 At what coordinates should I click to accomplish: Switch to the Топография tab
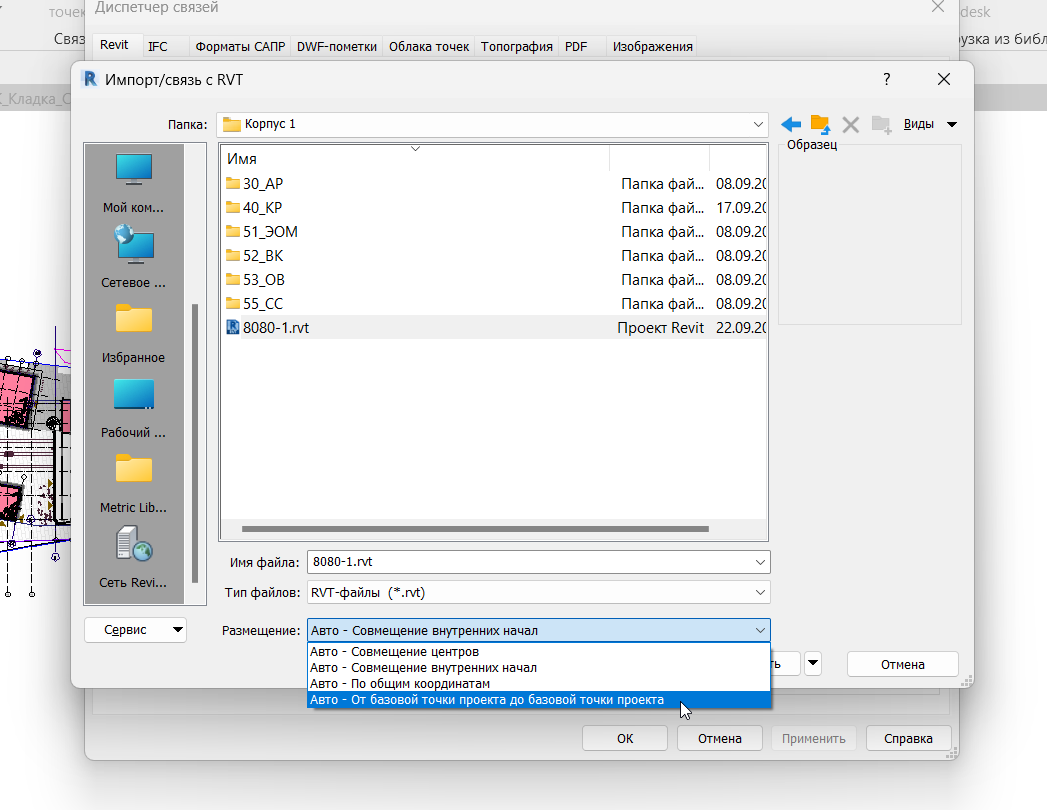[x=516, y=47]
